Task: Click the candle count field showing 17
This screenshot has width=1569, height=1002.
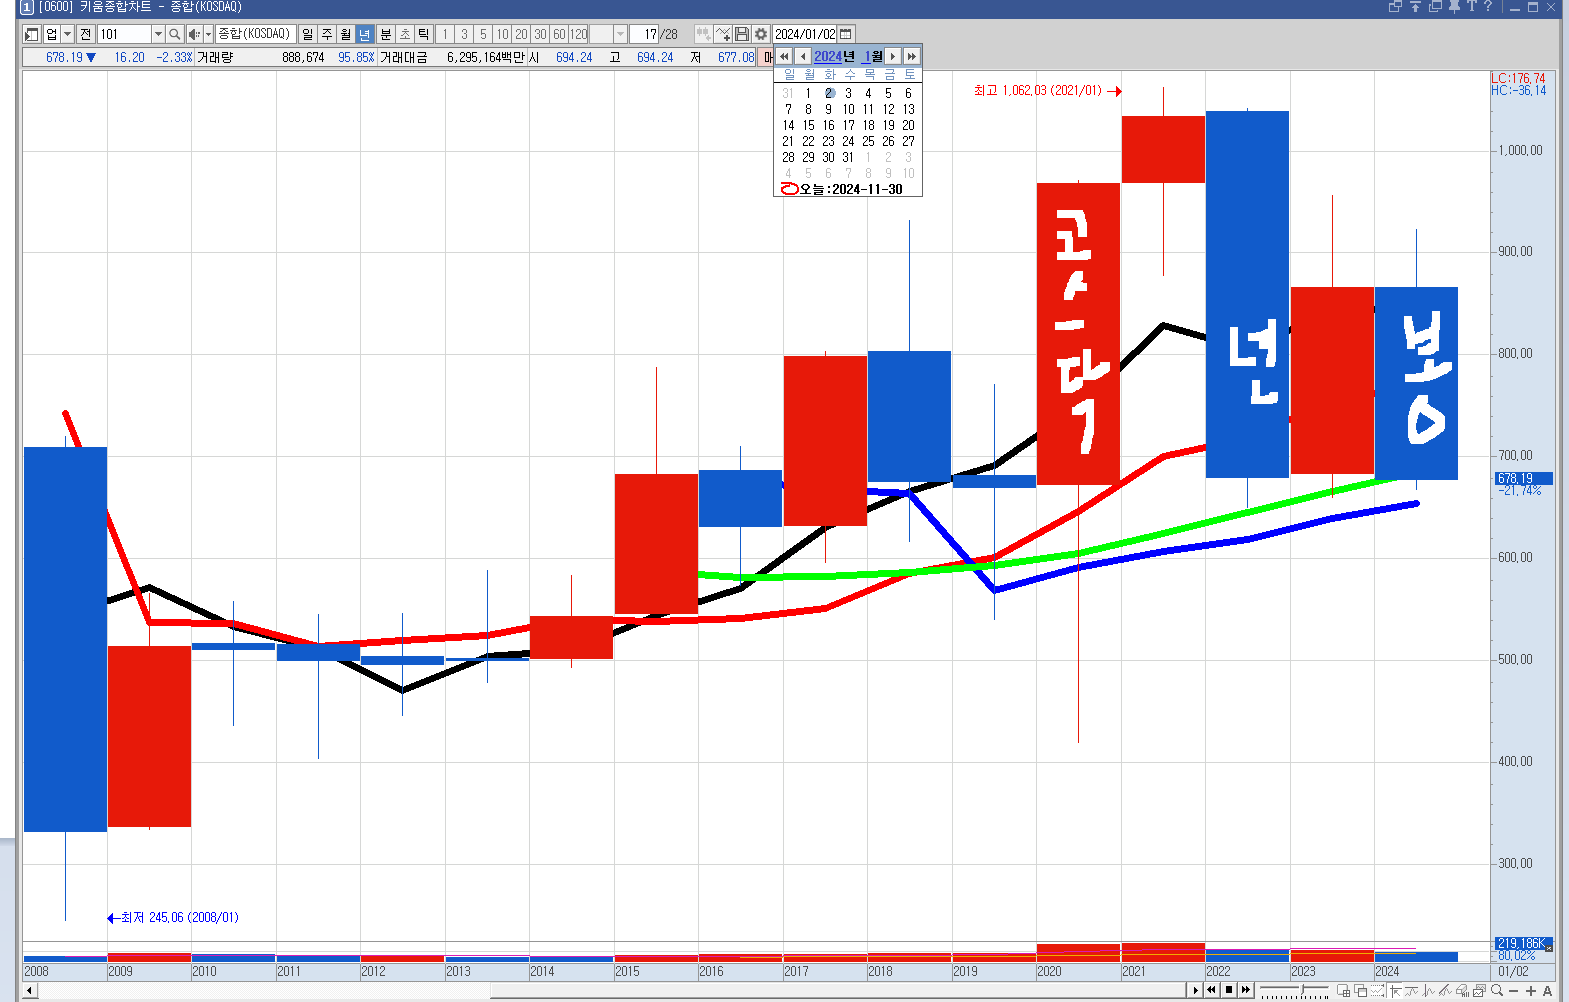Action: pyautogui.click(x=645, y=34)
